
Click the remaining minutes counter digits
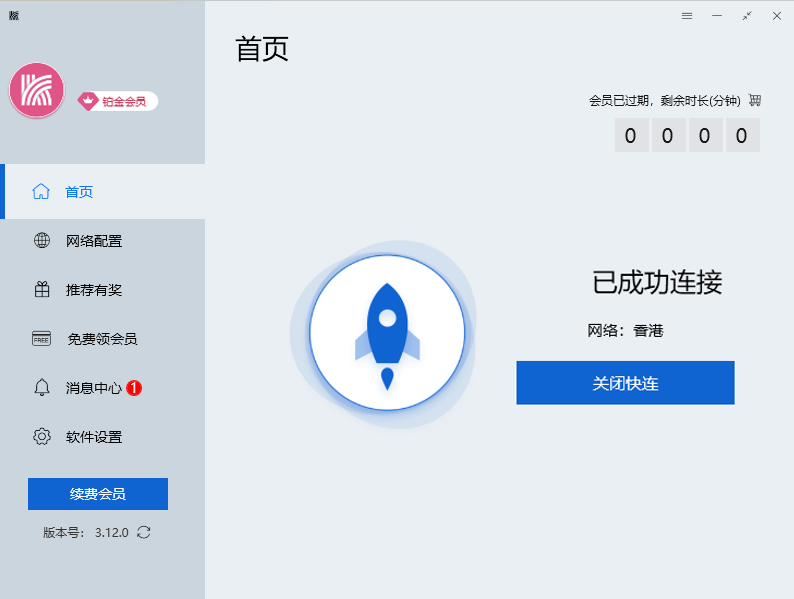686,136
